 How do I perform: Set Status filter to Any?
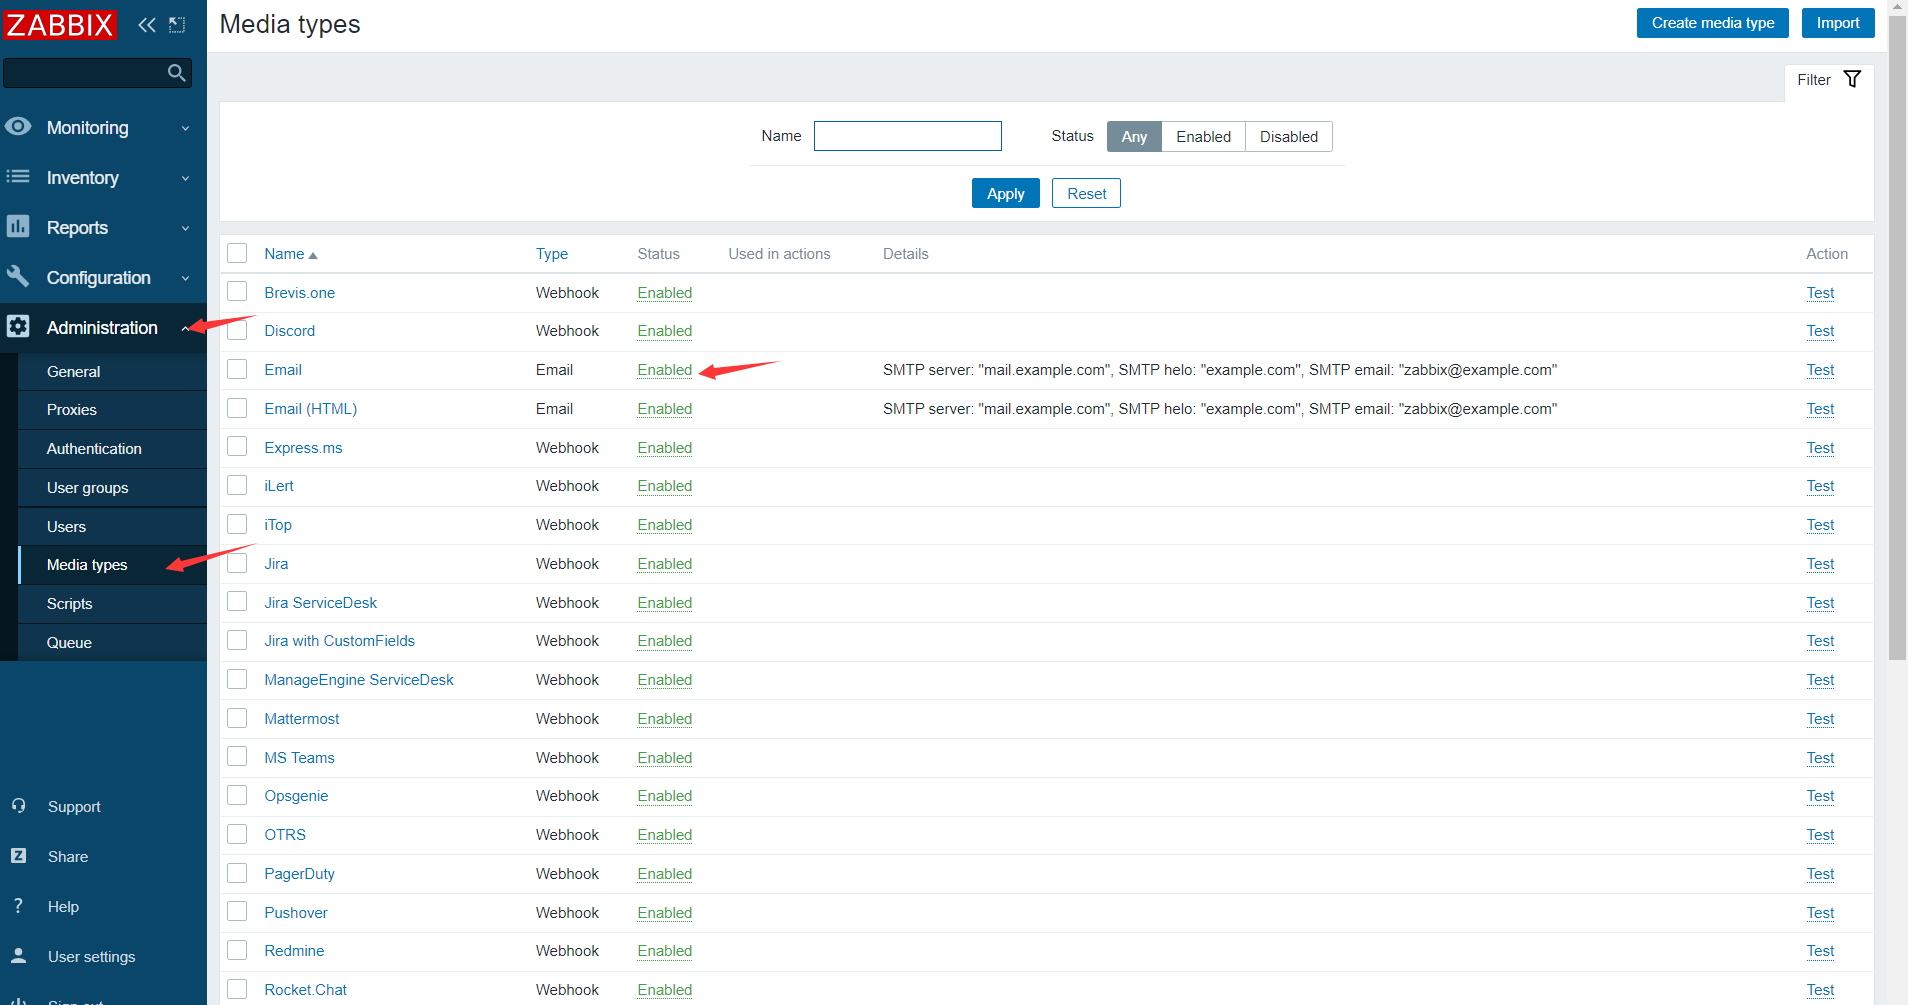click(1134, 136)
